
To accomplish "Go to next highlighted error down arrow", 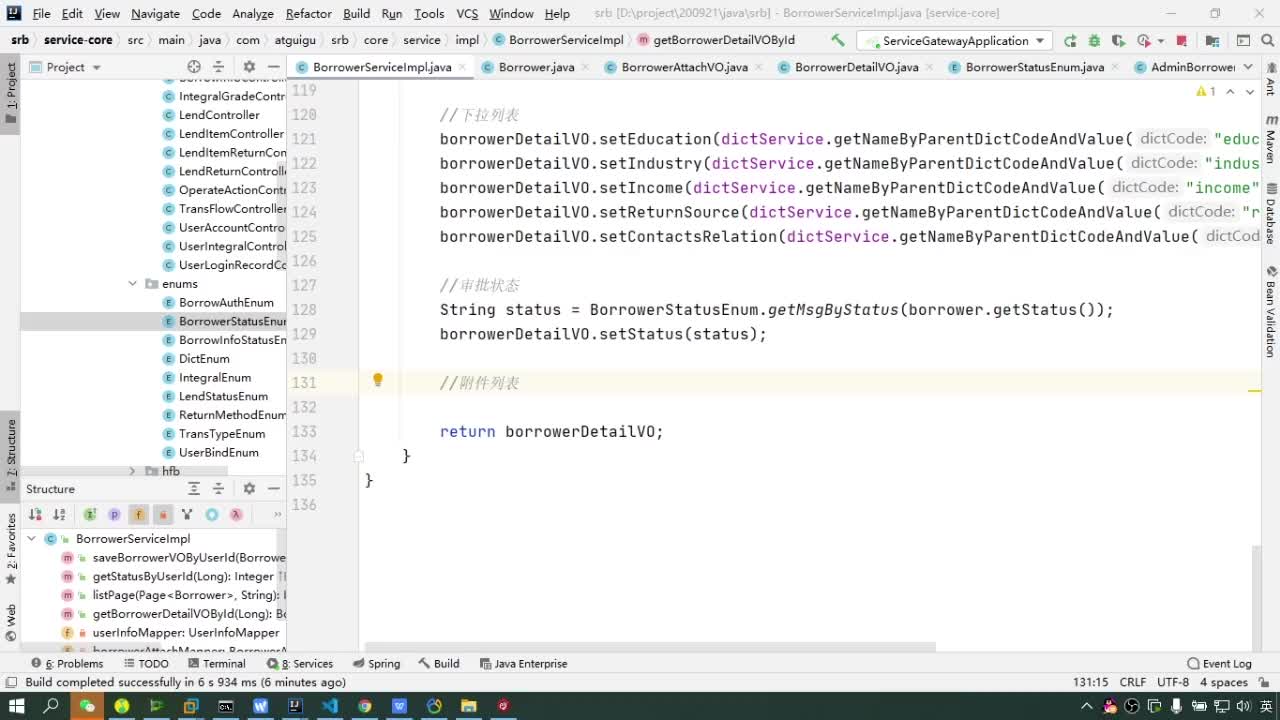I will coord(1252,91).
